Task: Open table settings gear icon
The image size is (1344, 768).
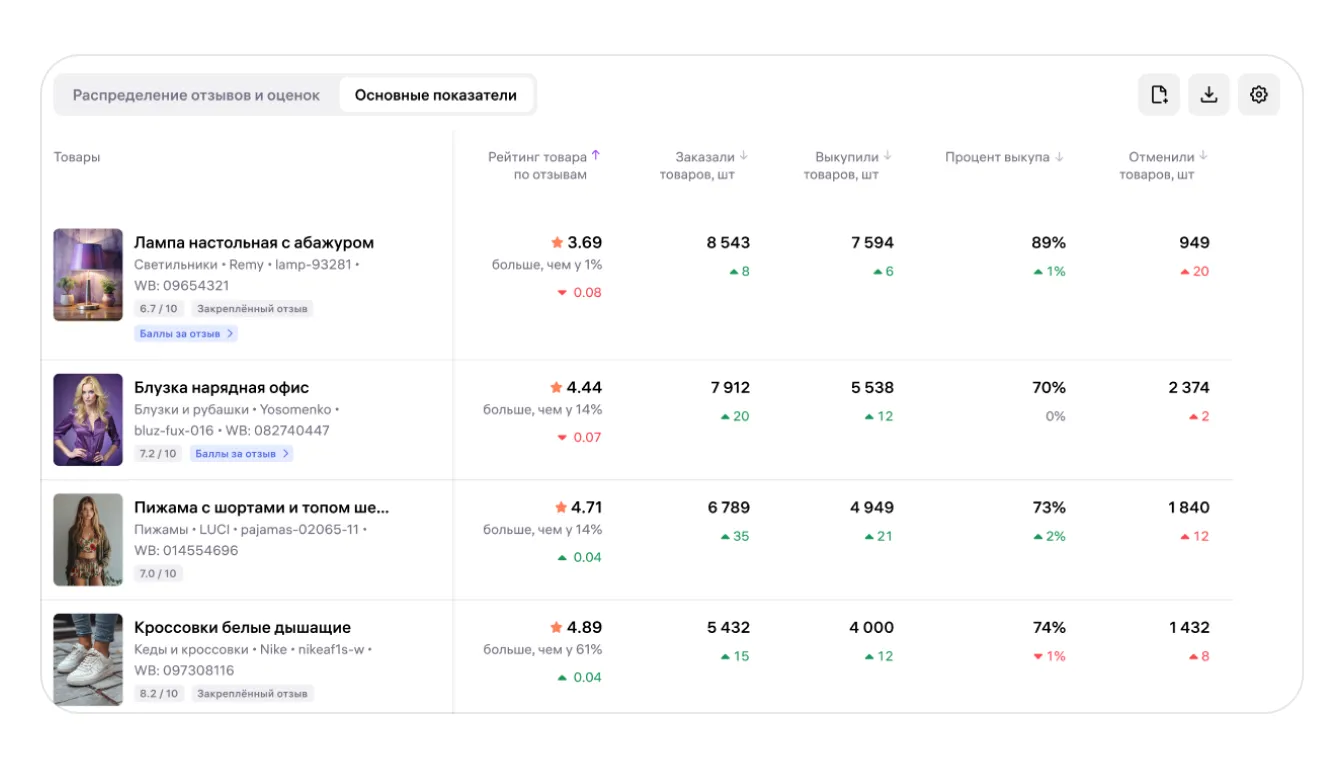Action: (1259, 95)
